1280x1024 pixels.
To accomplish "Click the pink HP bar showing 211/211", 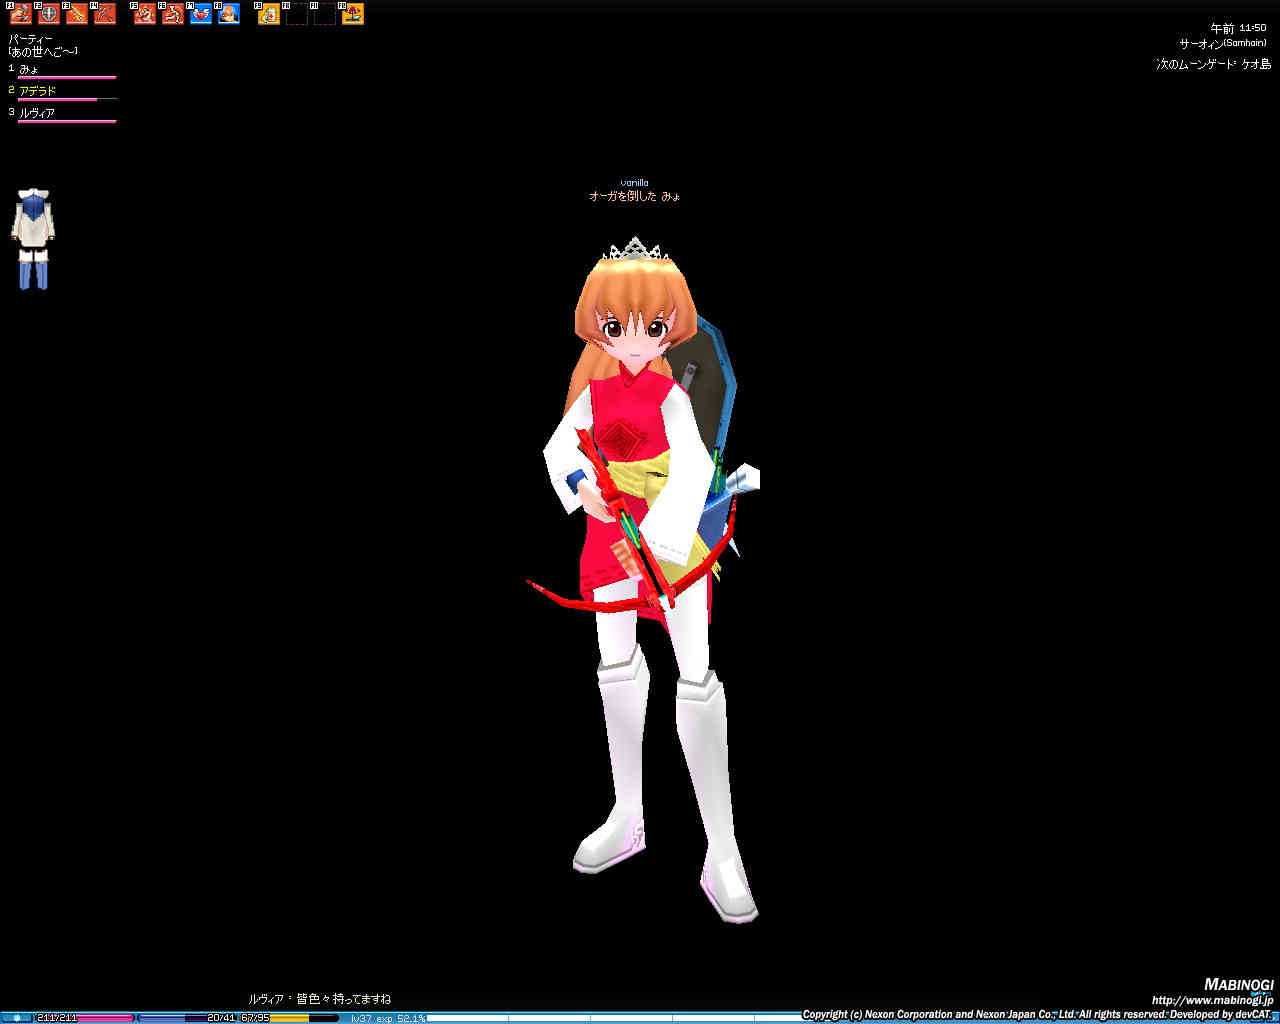I will point(84,1018).
